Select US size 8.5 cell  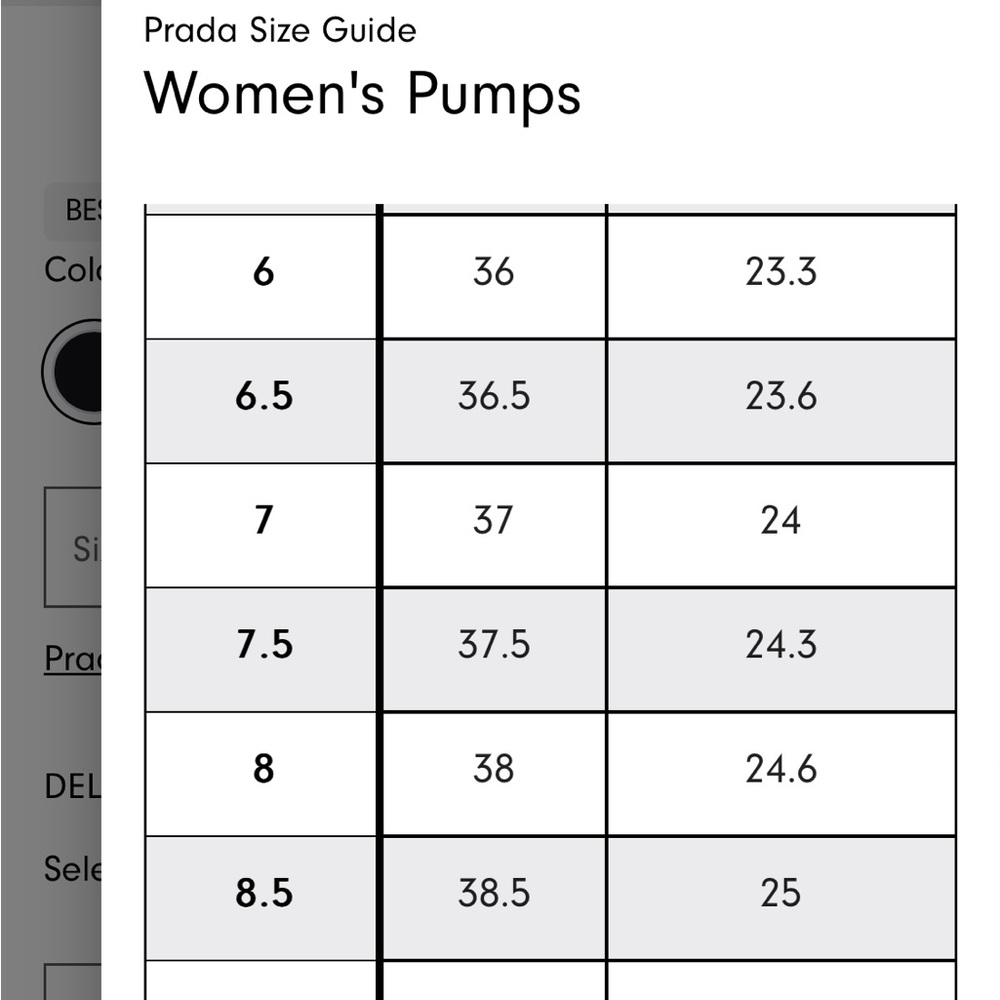click(x=261, y=898)
